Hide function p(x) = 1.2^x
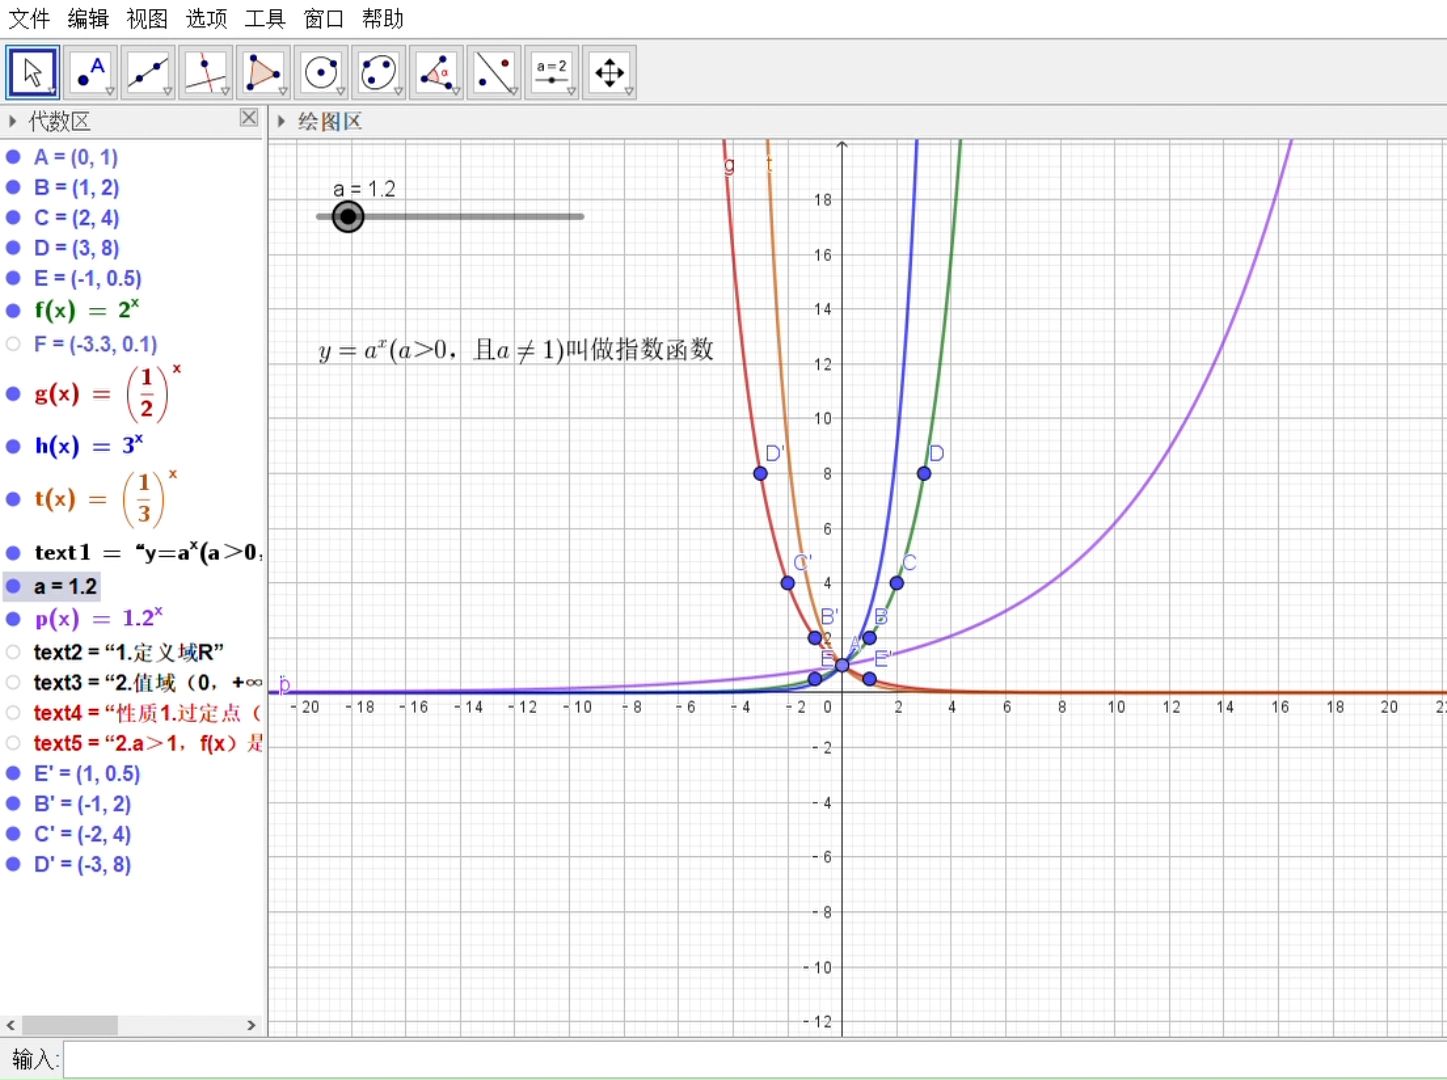This screenshot has width=1447, height=1080. [x=13, y=619]
